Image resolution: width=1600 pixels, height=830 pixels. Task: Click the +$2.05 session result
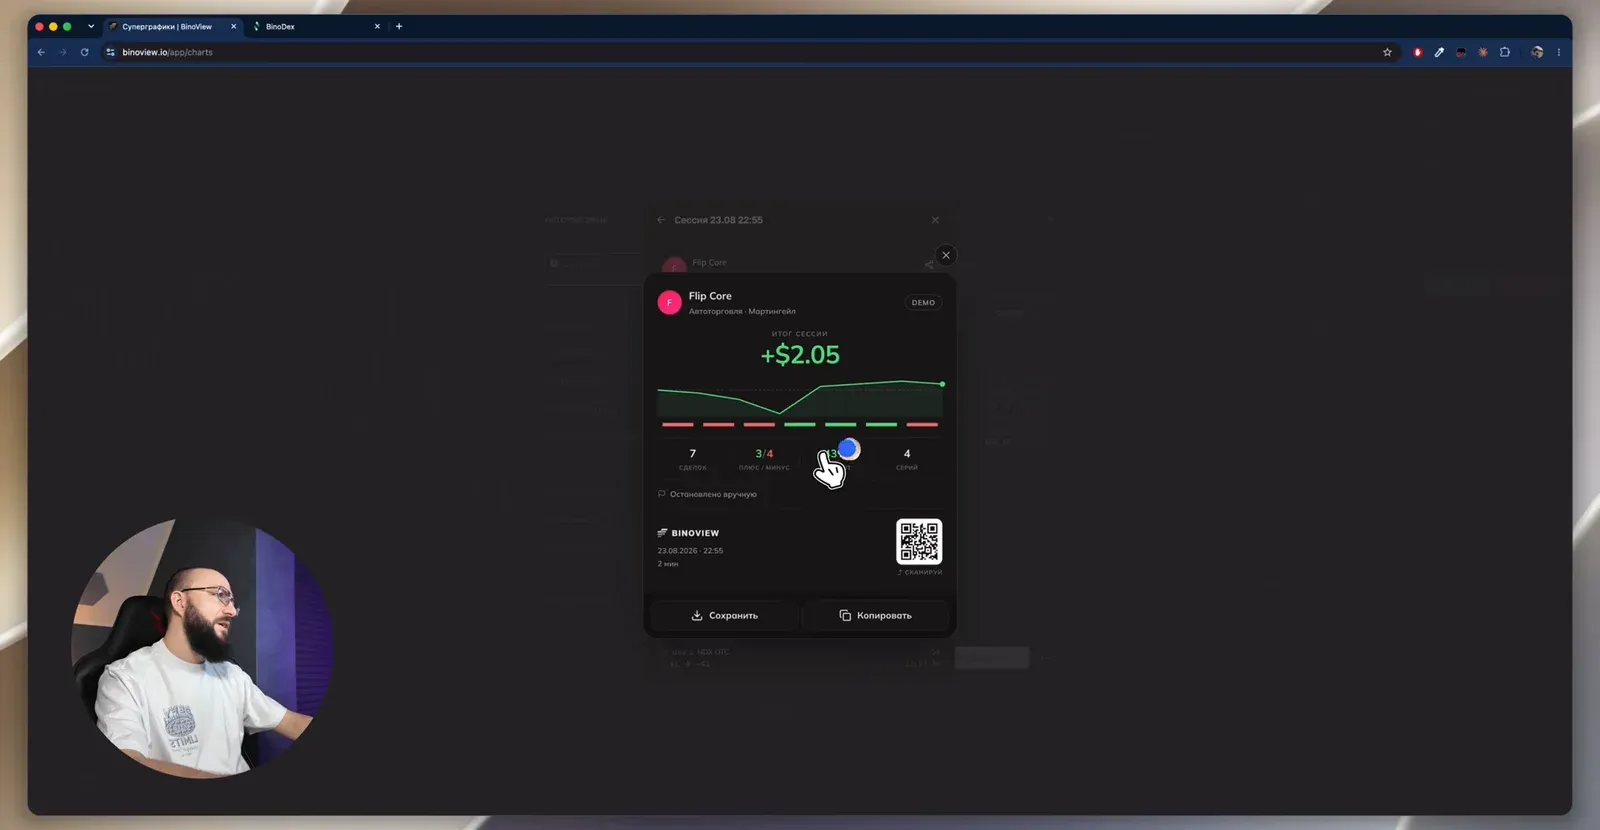coord(800,355)
